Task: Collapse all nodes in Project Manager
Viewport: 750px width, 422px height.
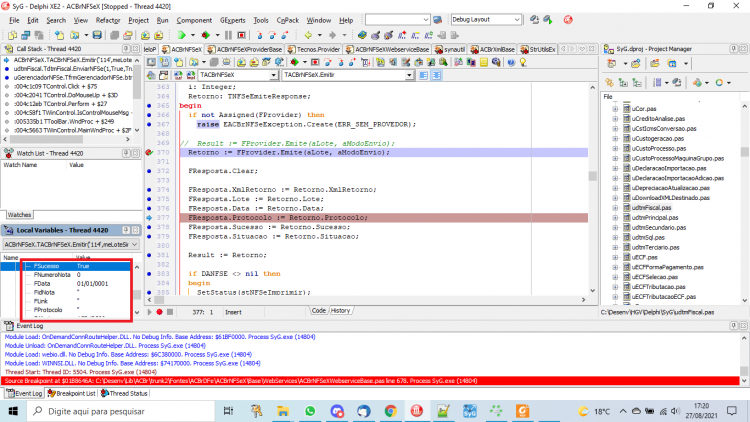Action: 637,82
